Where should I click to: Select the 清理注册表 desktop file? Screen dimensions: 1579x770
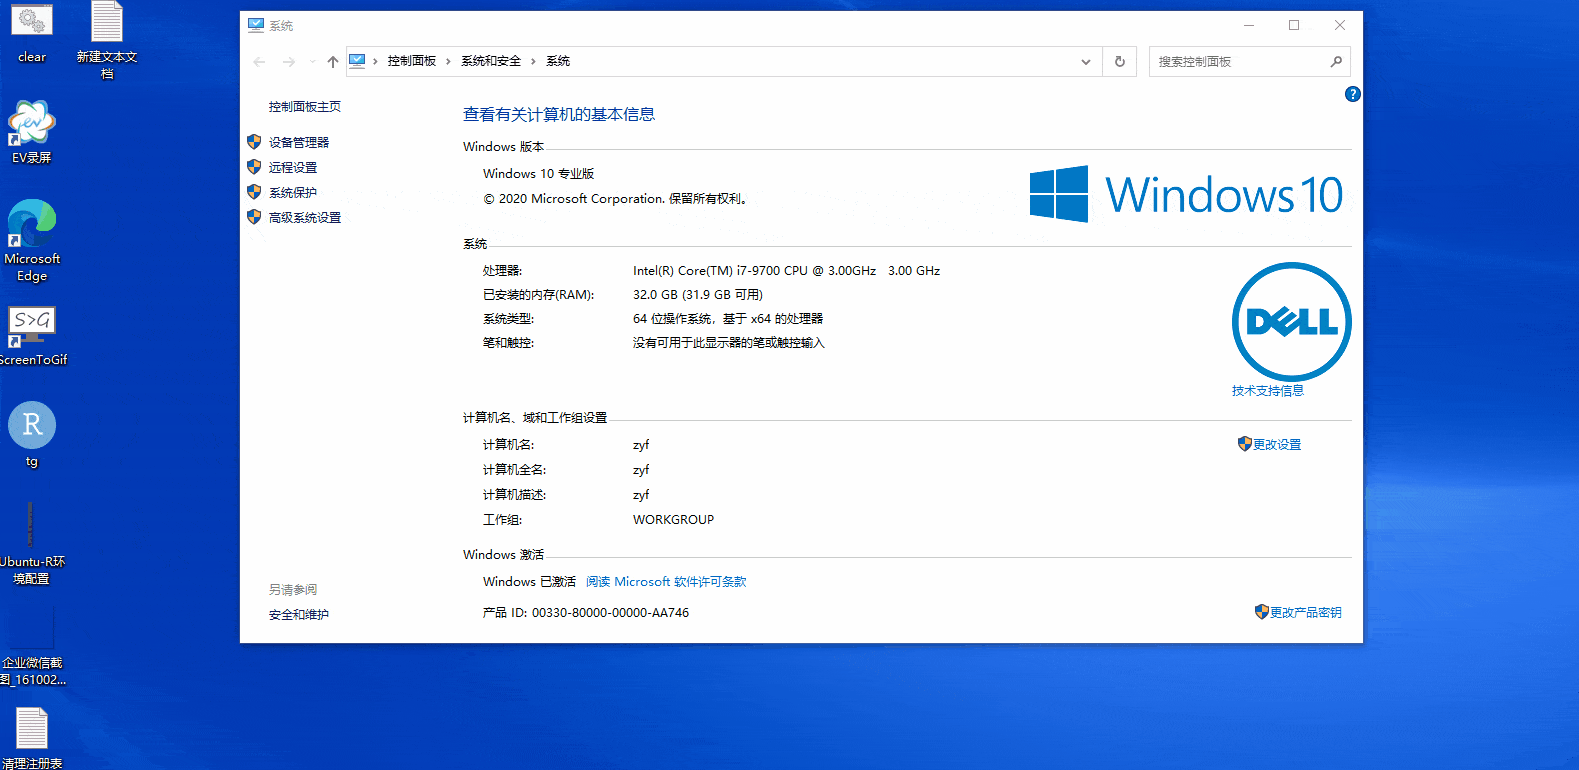pyautogui.click(x=32, y=738)
